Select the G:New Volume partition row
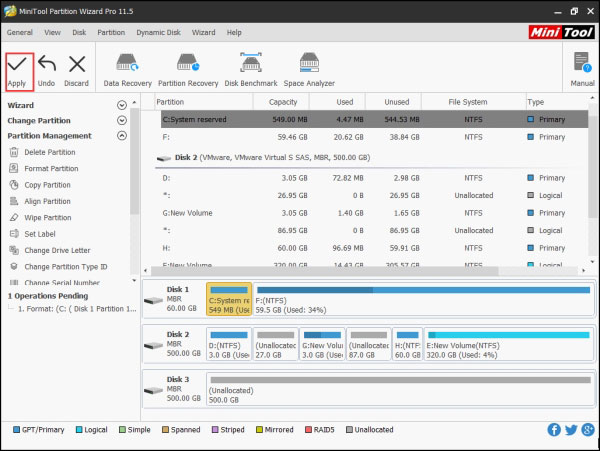This screenshot has height=451, width=600. click(x=374, y=213)
